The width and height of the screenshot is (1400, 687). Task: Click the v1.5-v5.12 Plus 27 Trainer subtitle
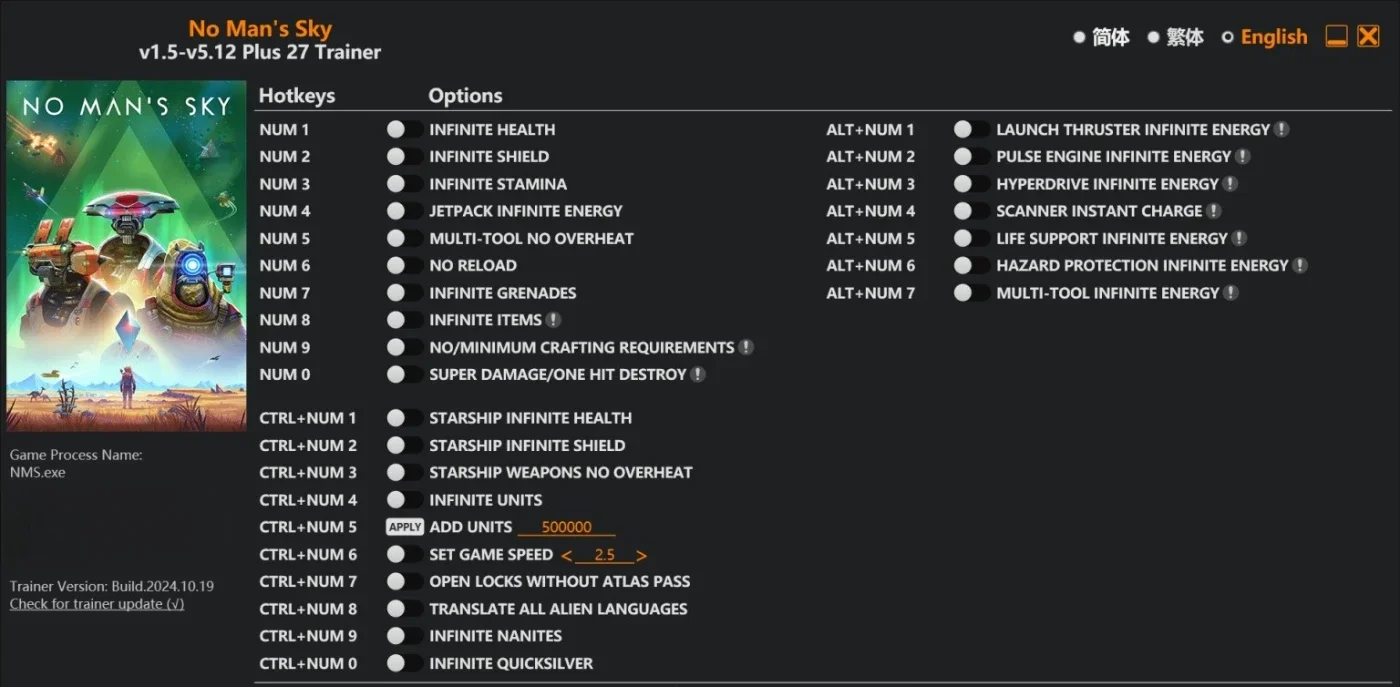pos(260,52)
